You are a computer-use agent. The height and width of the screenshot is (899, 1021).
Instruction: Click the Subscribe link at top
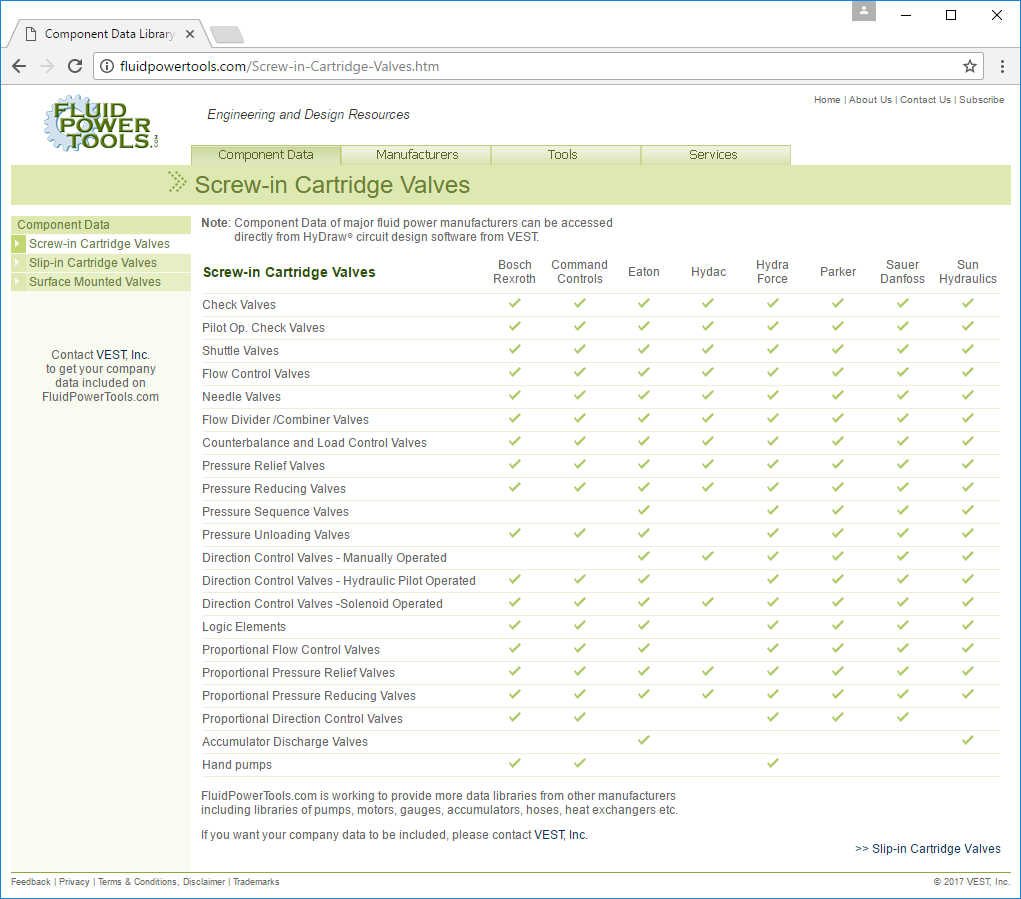(x=981, y=100)
